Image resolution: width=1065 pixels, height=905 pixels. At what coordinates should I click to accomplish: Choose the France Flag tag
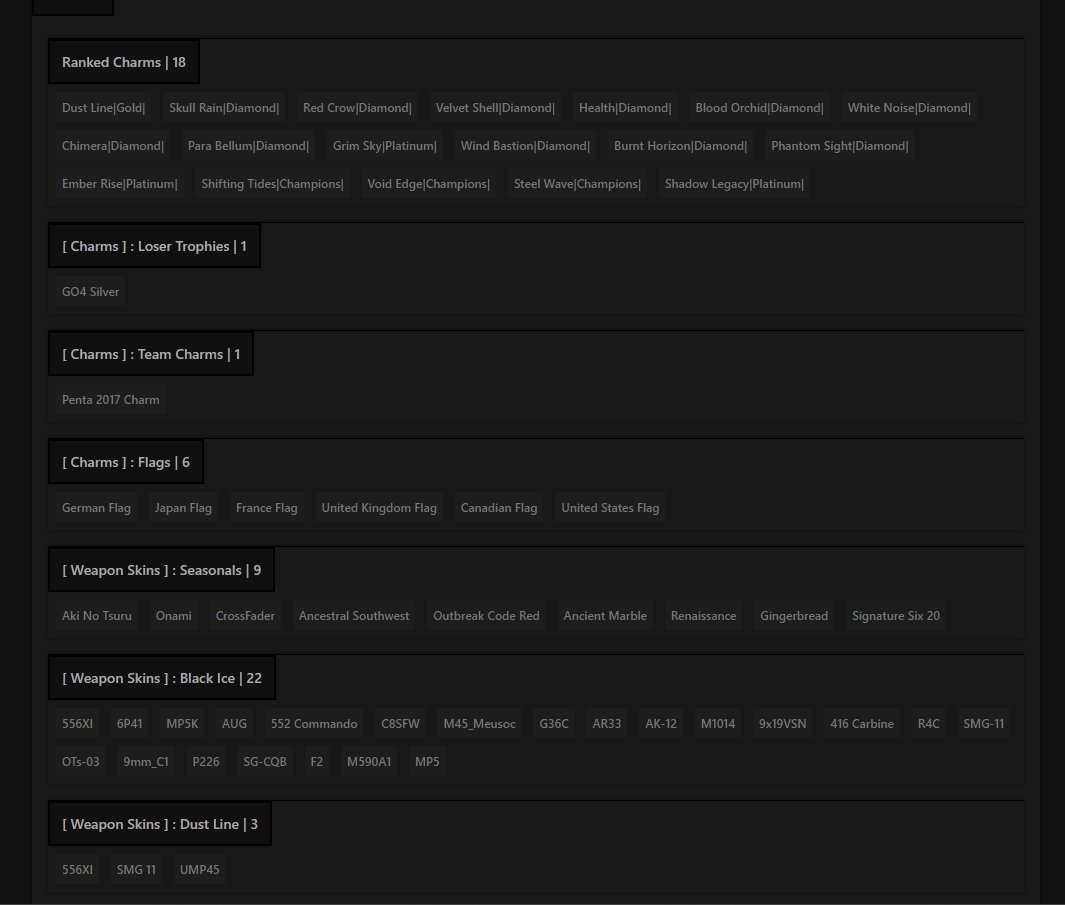(x=267, y=508)
